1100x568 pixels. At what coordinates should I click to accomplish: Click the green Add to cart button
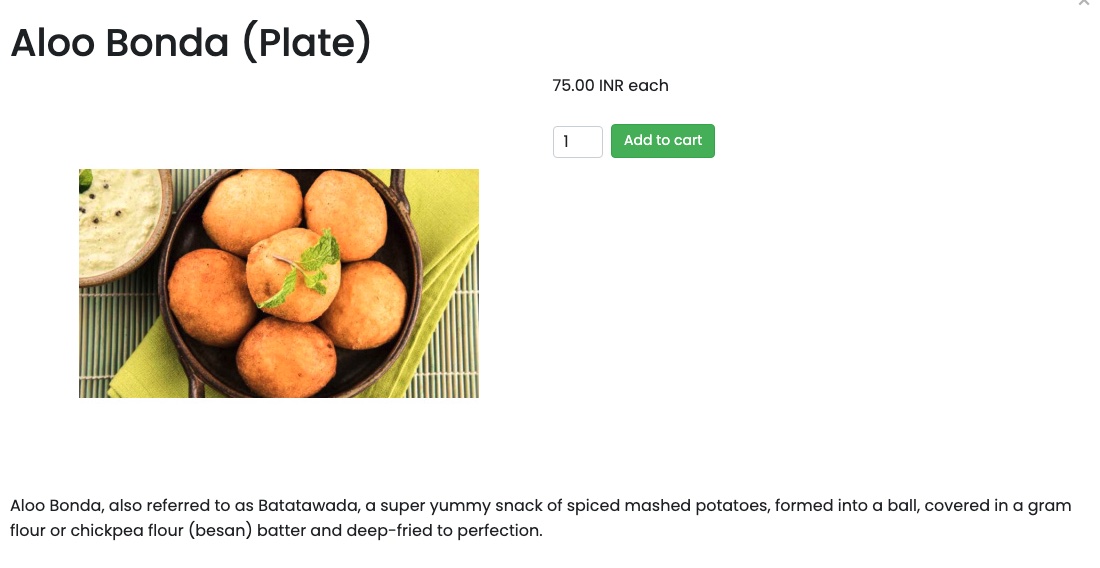662,141
